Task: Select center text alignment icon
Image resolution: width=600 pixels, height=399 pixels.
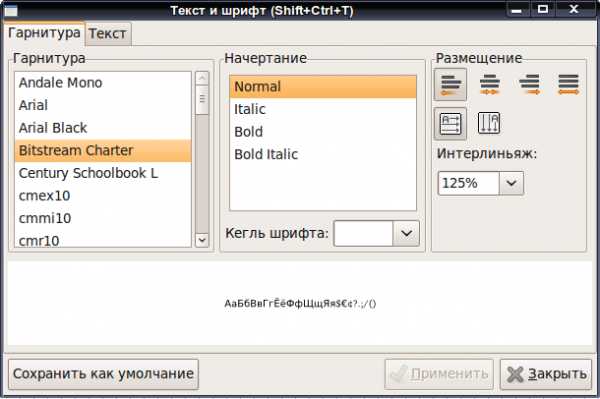Action: coord(490,84)
